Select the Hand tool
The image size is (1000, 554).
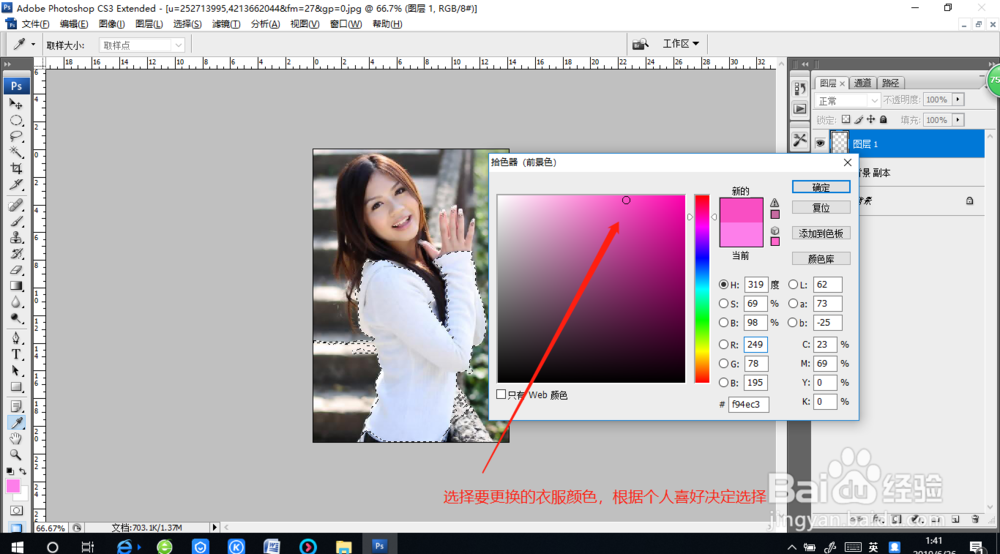tap(16, 439)
